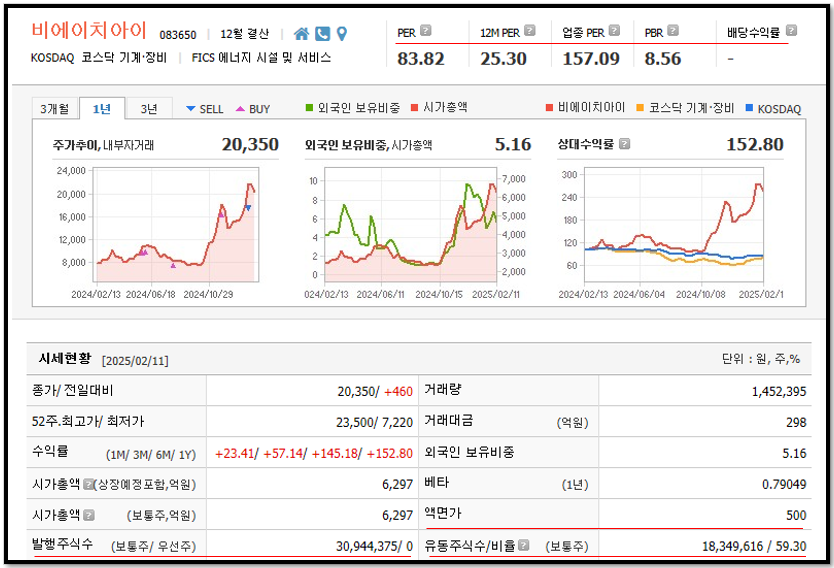
Task: Switch to the 3개월 tab
Action: [55, 108]
